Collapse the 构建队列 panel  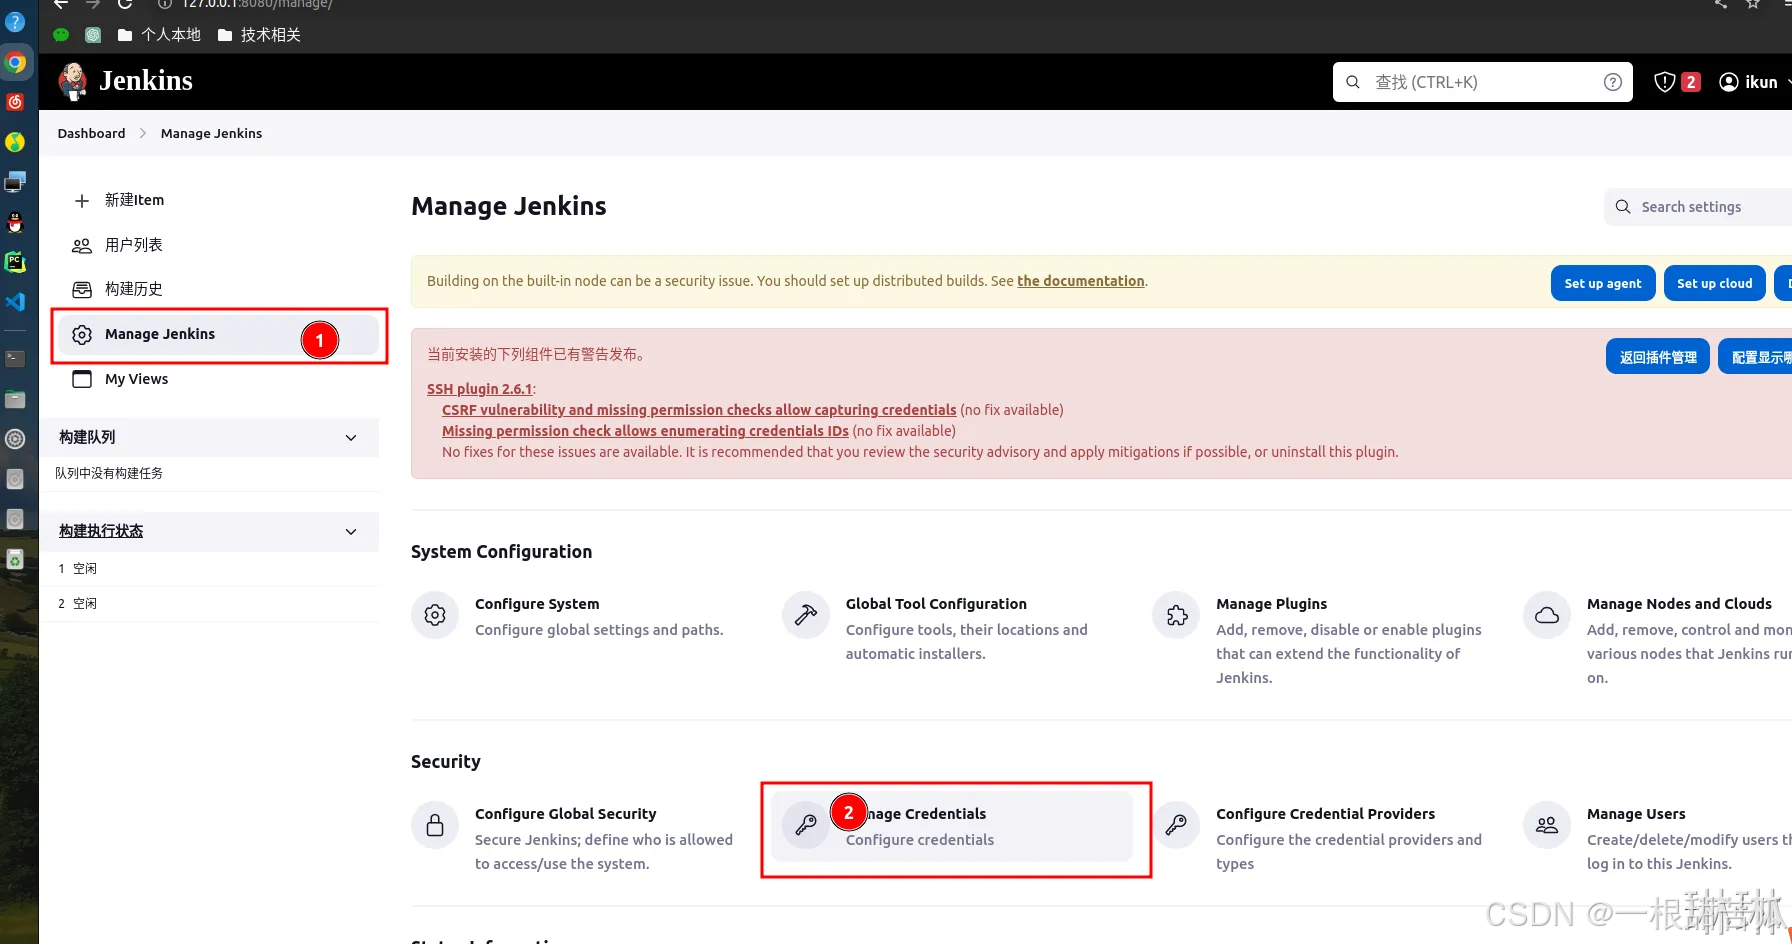coord(351,438)
